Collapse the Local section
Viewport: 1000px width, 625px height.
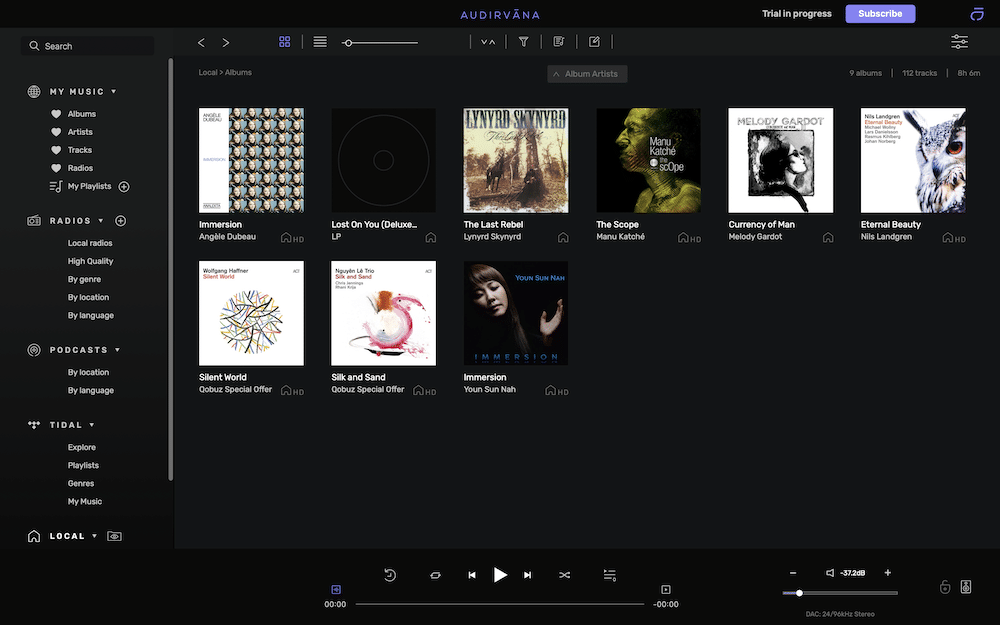click(94, 536)
